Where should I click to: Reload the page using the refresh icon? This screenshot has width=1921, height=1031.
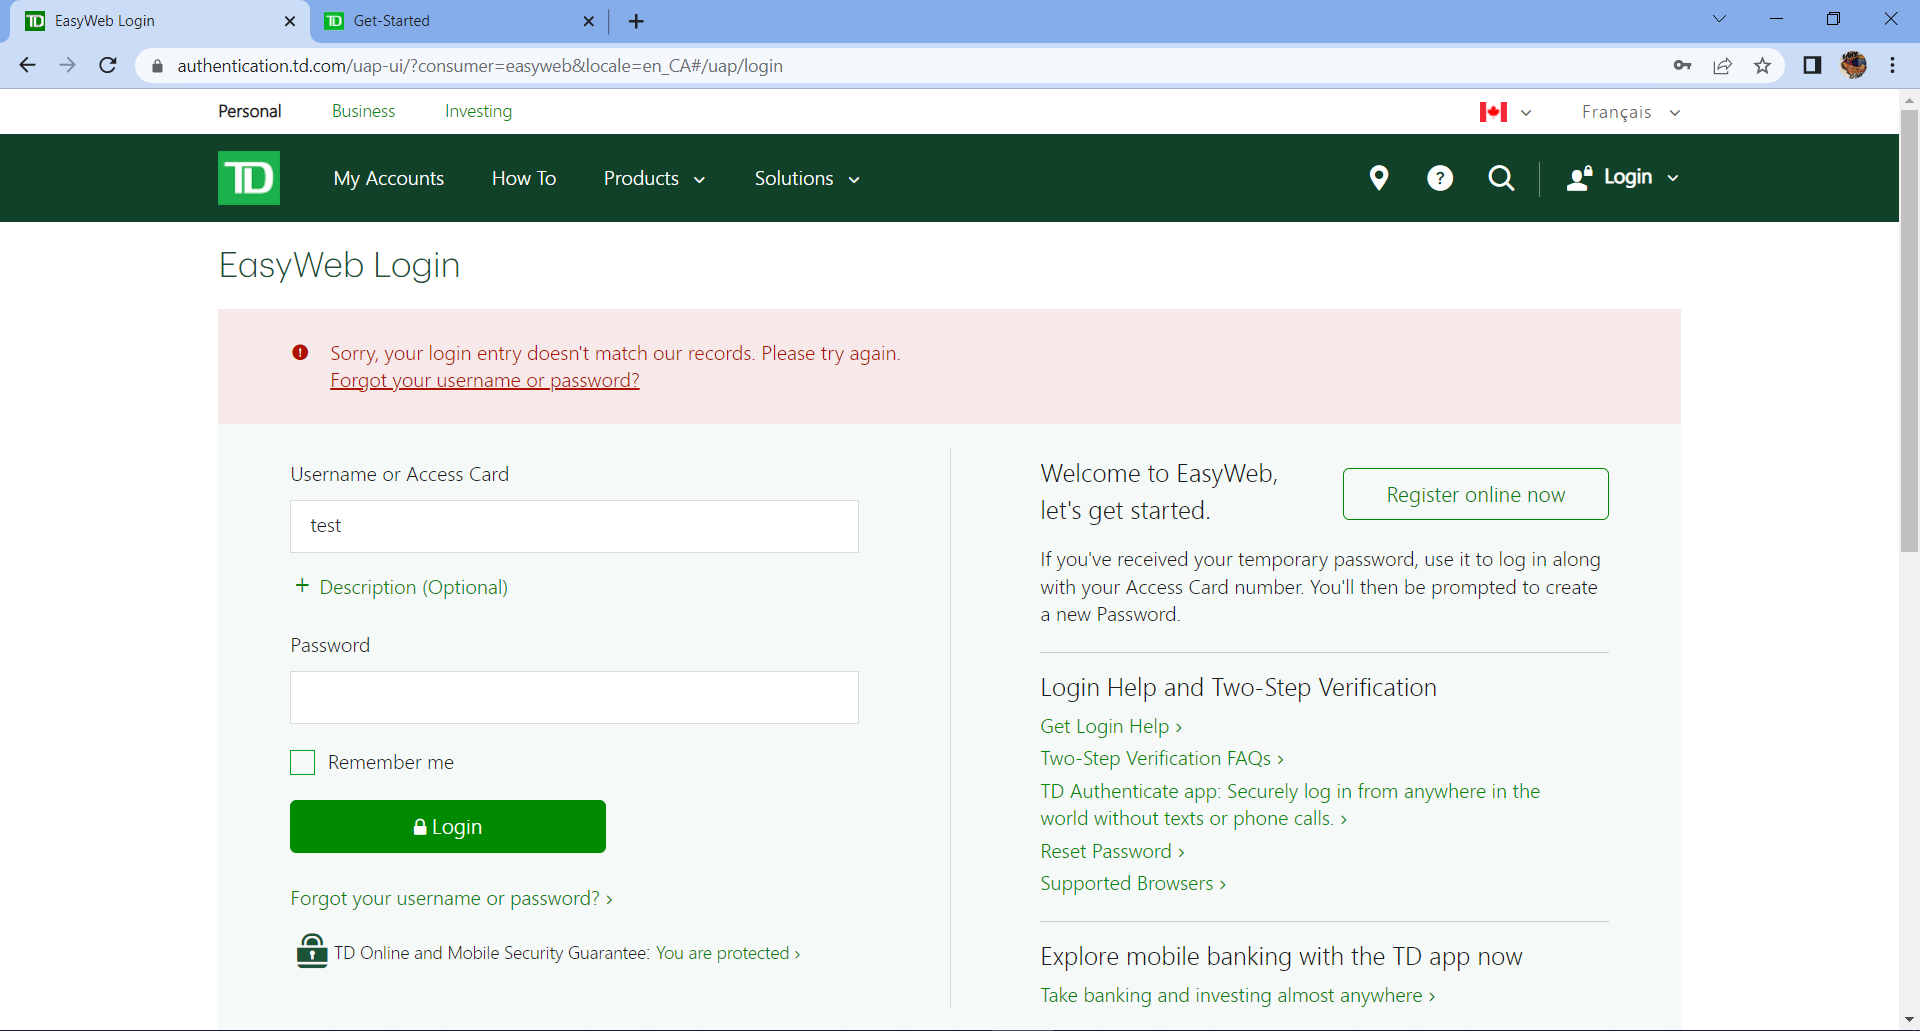tap(107, 65)
